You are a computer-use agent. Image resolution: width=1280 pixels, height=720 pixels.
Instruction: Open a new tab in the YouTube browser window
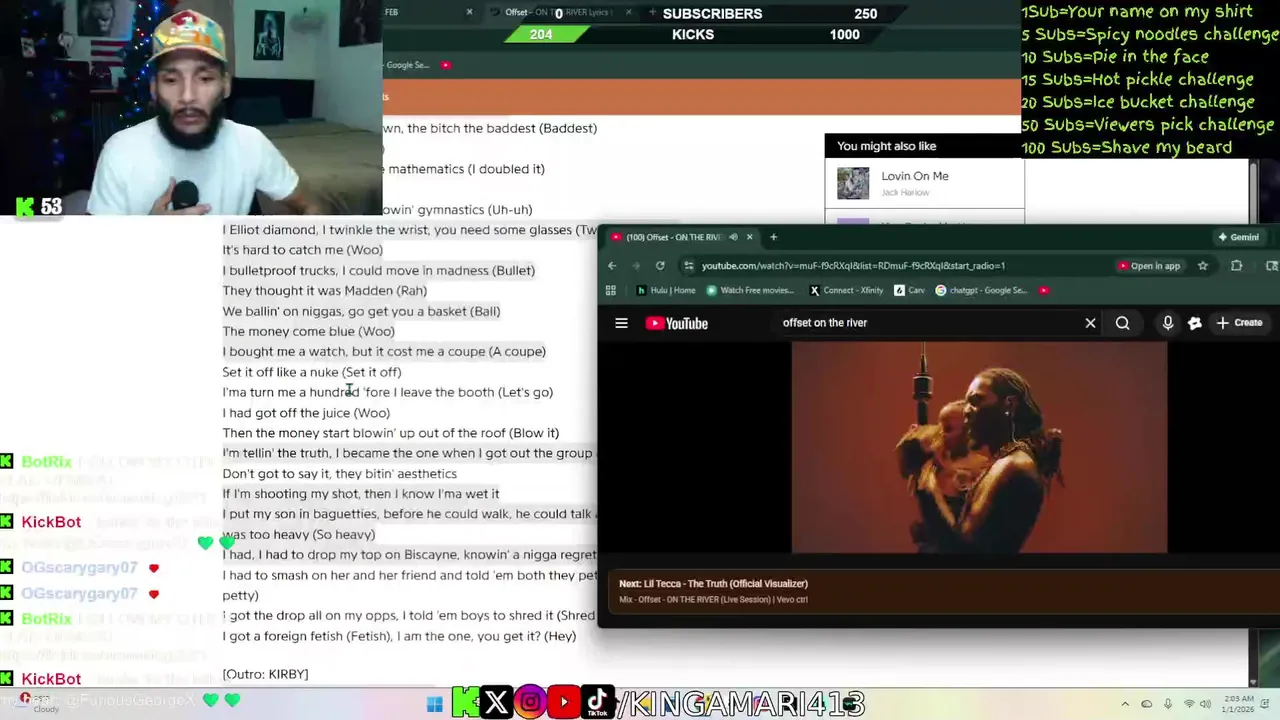point(773,237)
